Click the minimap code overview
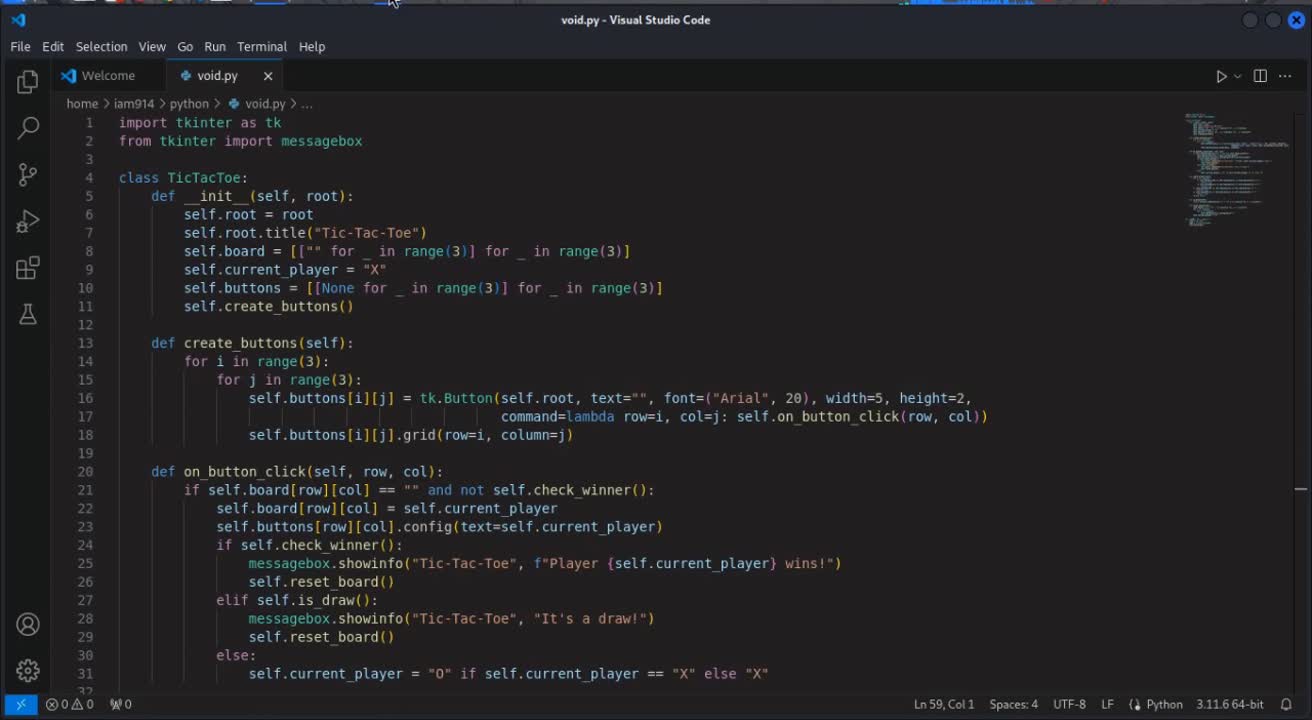 (x=1235, y=170)
